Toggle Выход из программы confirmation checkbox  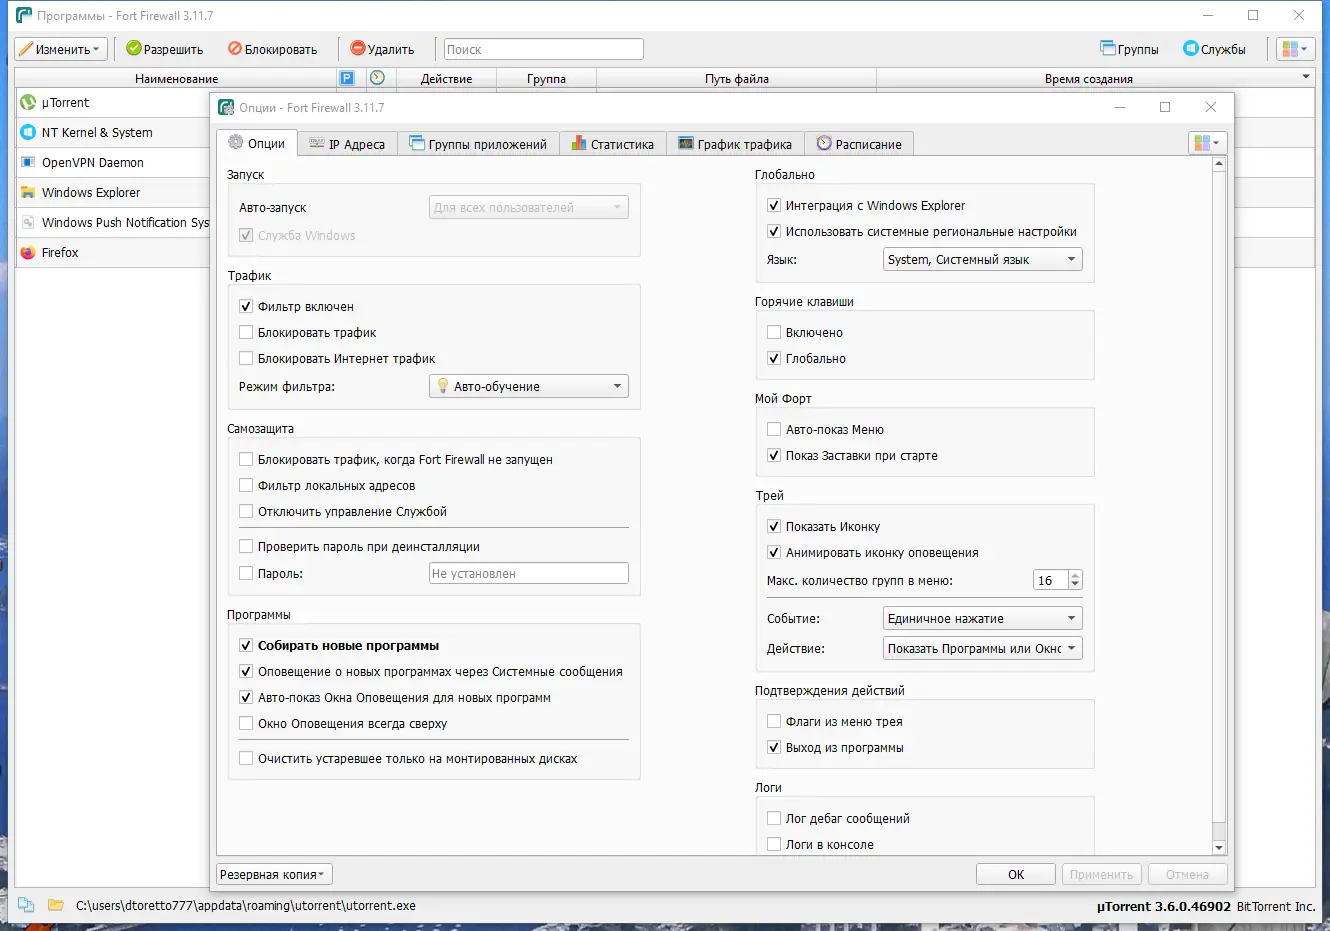point(774,747)
